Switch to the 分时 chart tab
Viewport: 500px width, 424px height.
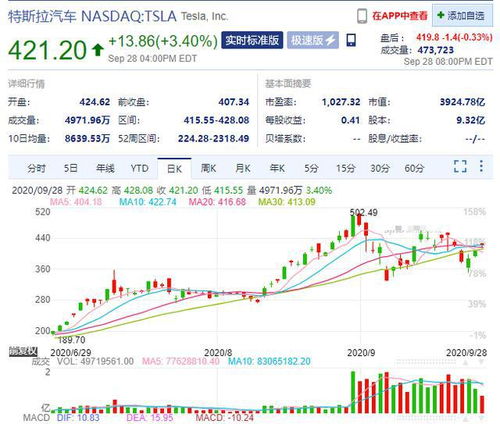coord(36,168)
